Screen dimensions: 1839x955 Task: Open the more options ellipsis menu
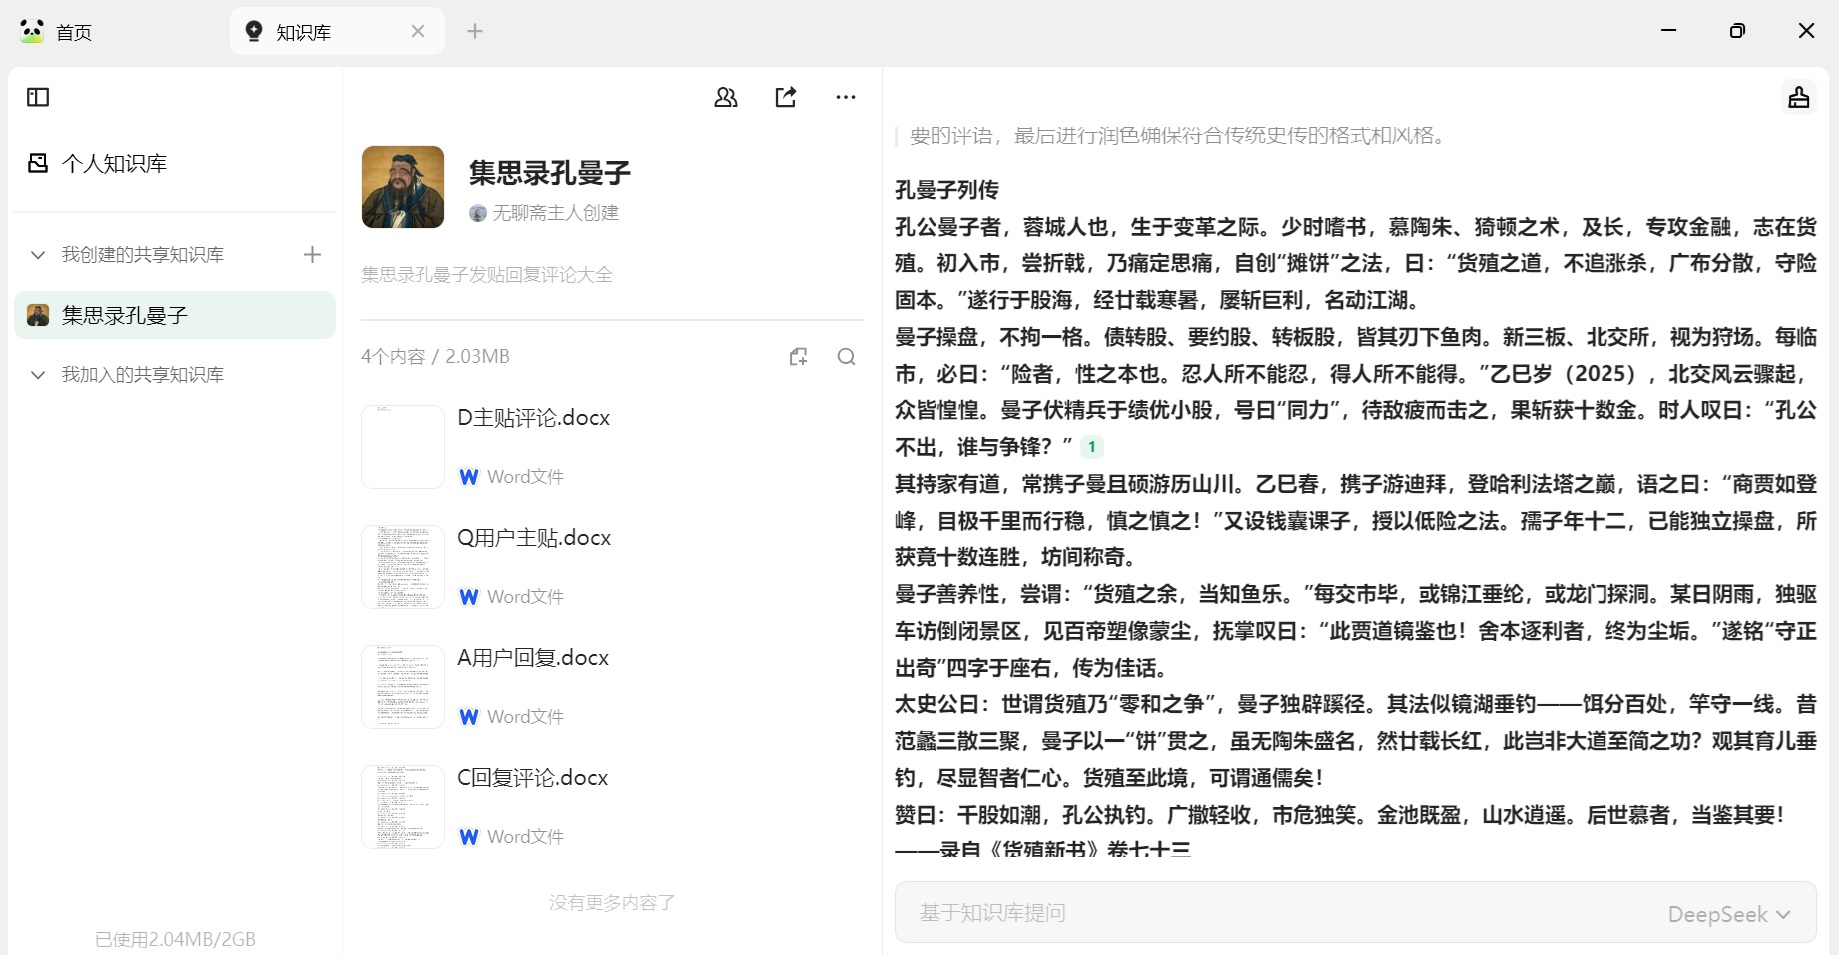click(846, 97)
